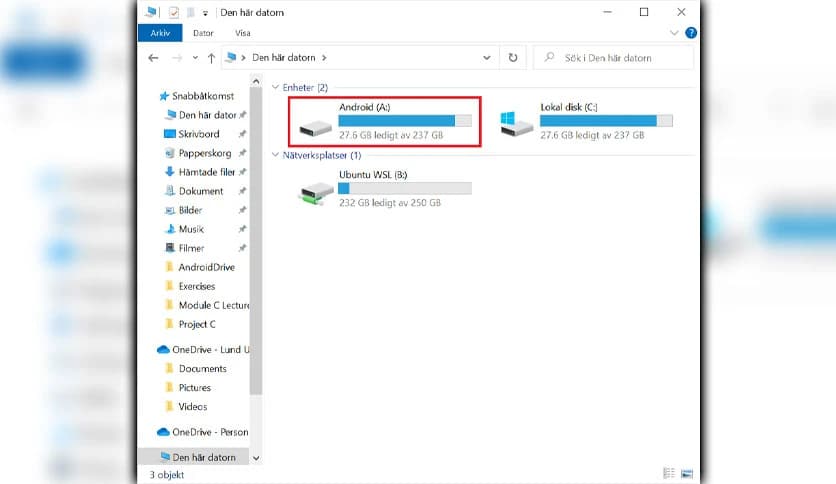This screenshot has height=484, width=836.
Task: Select Hämtade filer in quick access
Action: point(207,172)
